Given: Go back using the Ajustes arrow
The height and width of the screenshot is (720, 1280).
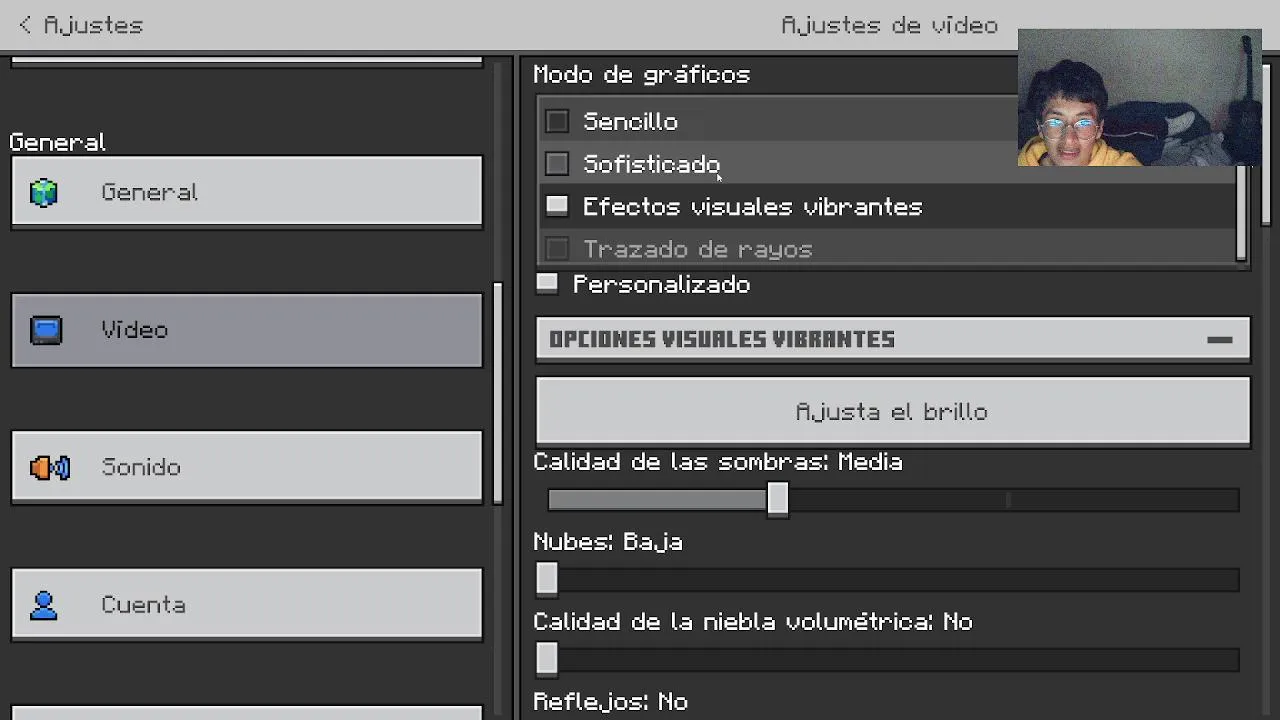Looking at the screenshot, I should point(25,25).
